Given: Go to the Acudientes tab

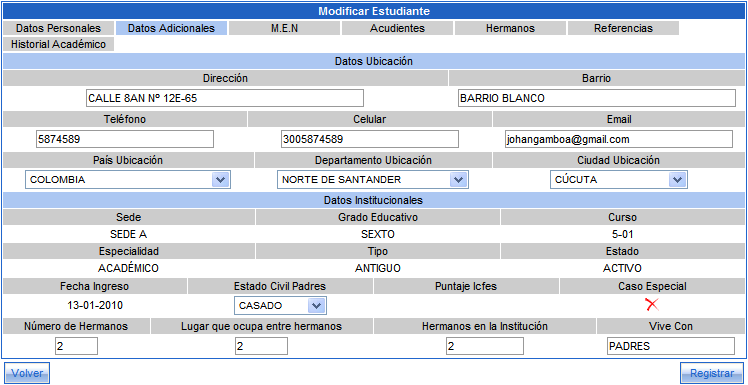Looking at the screenshot, I should [397, 28].
